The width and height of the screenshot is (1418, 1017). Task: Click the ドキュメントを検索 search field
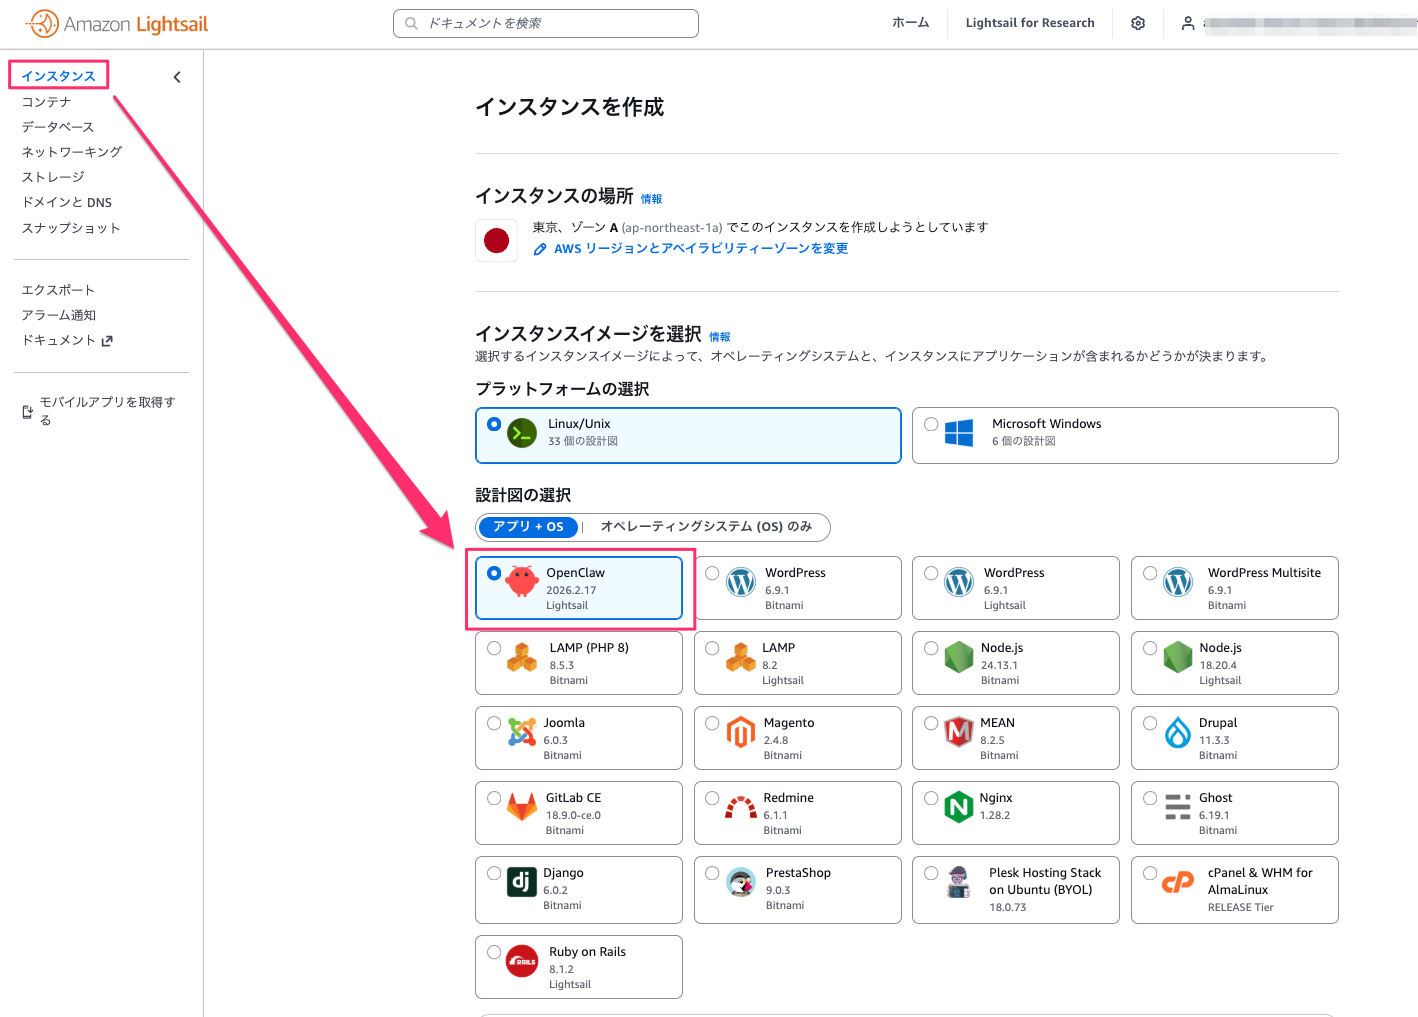point(546,23)
